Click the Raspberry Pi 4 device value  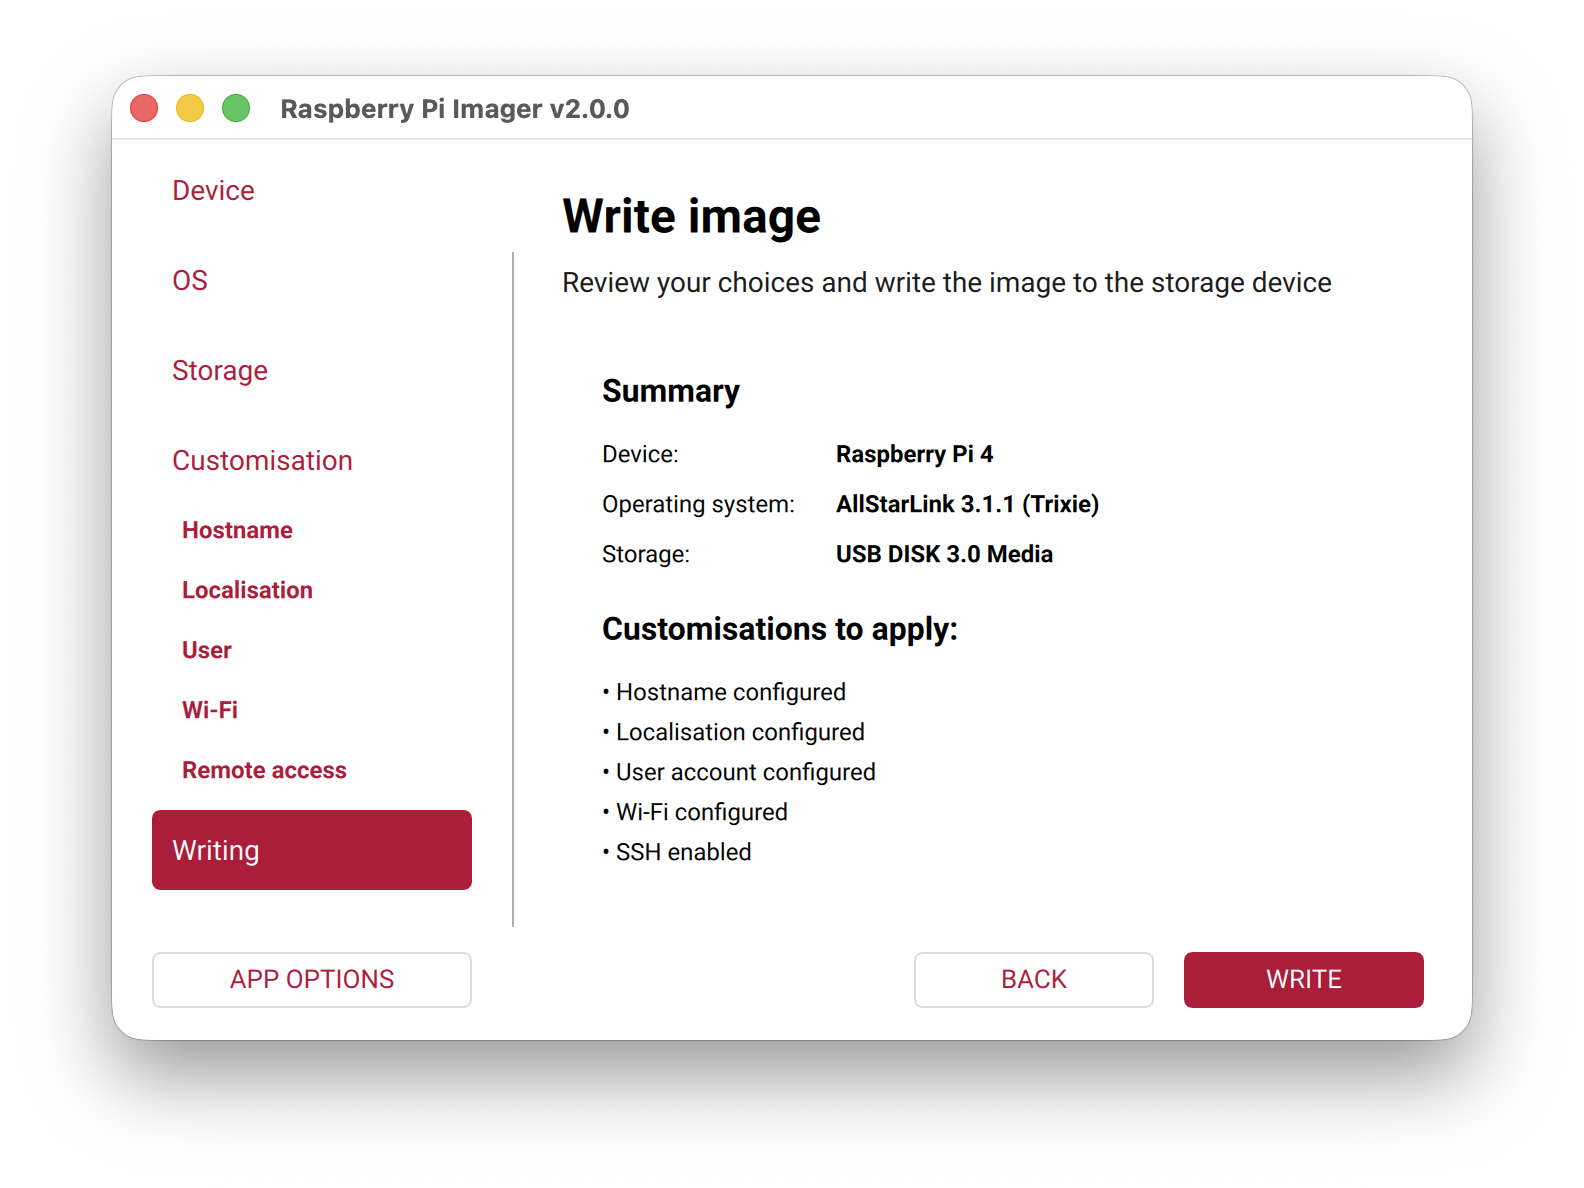point(914,454)
